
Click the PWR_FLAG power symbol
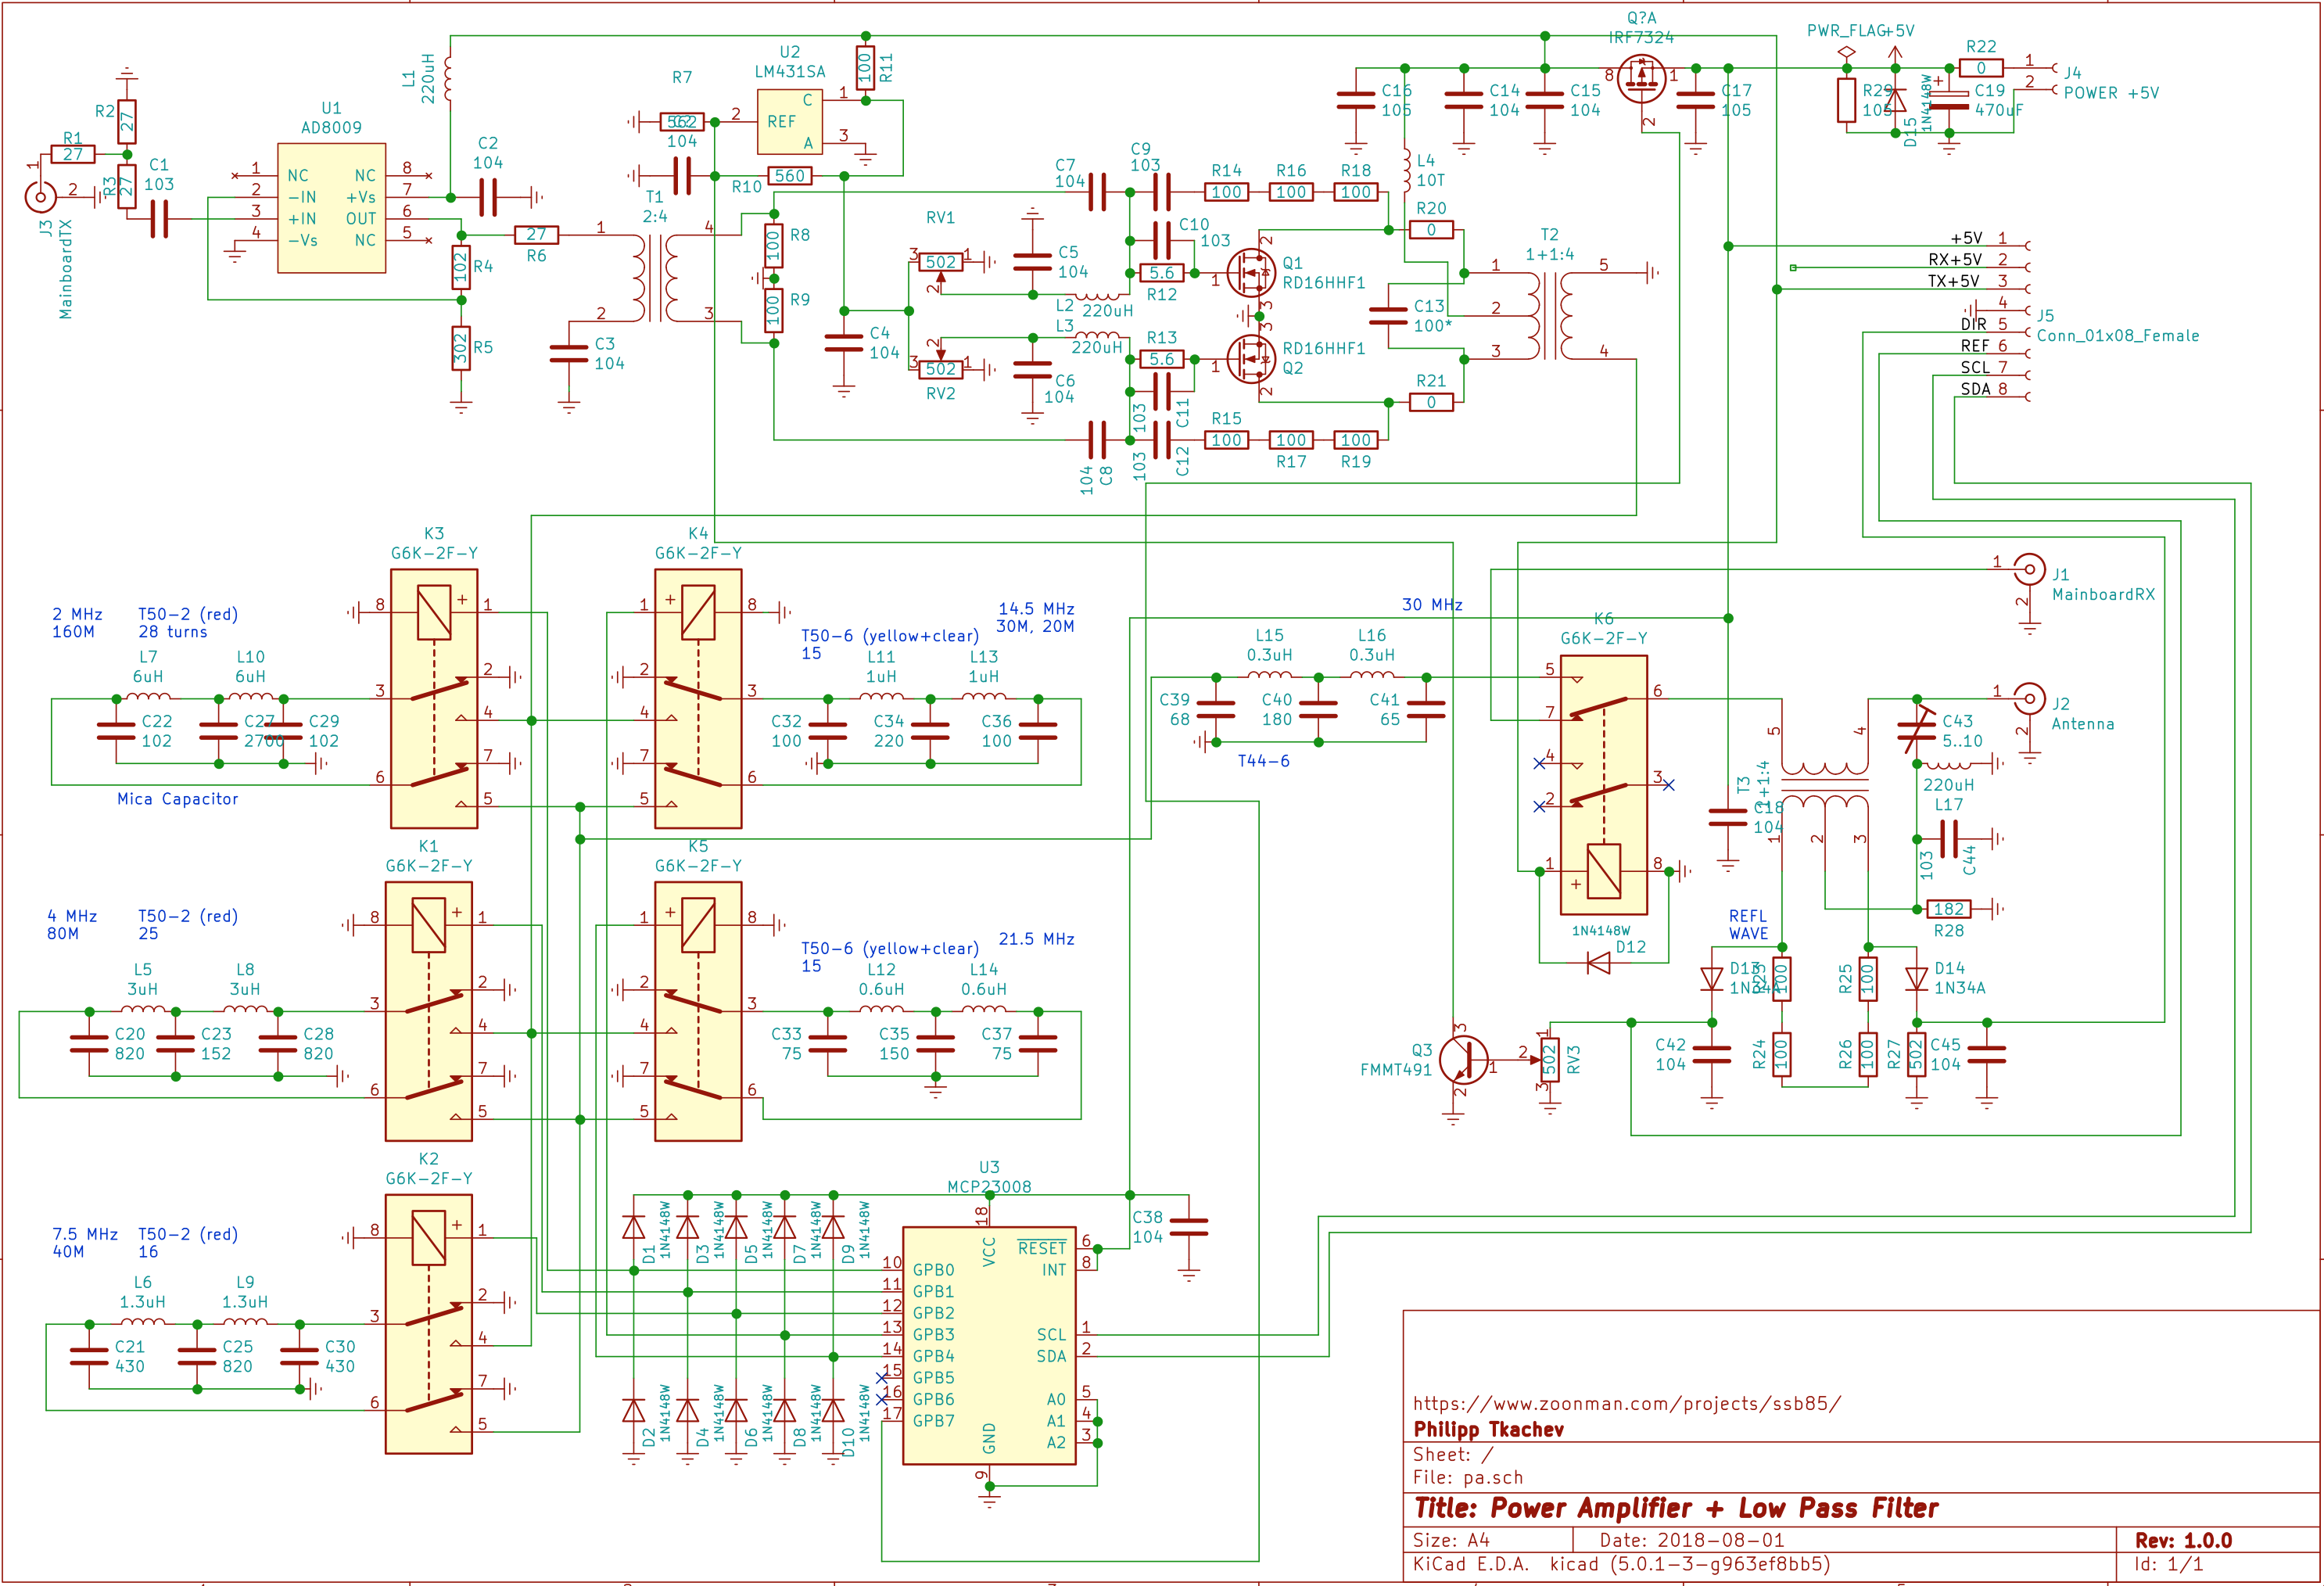(x=1847, y=51)
